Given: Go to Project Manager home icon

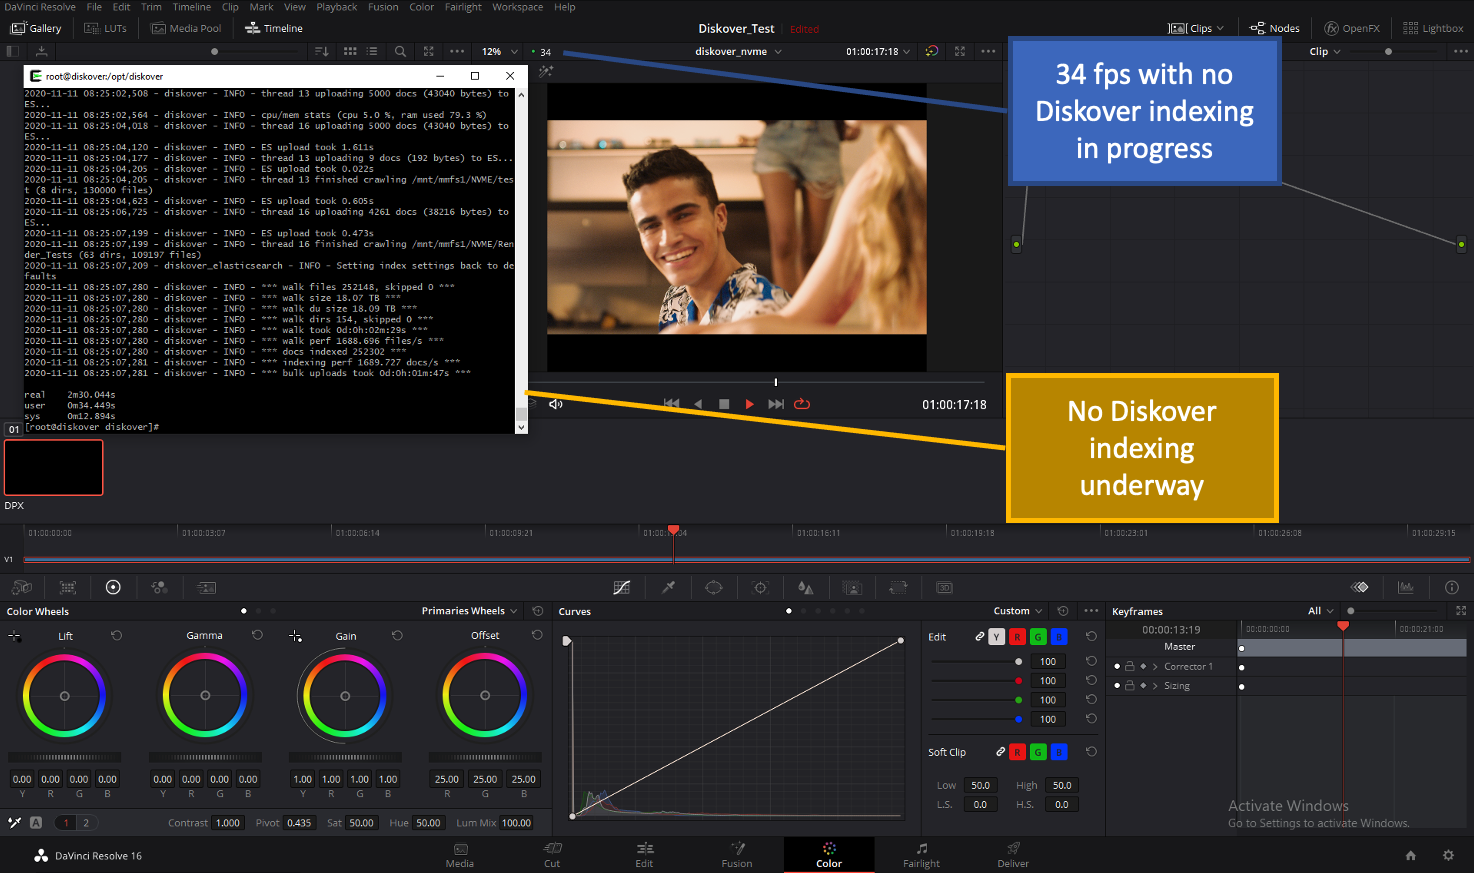Looking at the screenshot, I should 1411,856.
